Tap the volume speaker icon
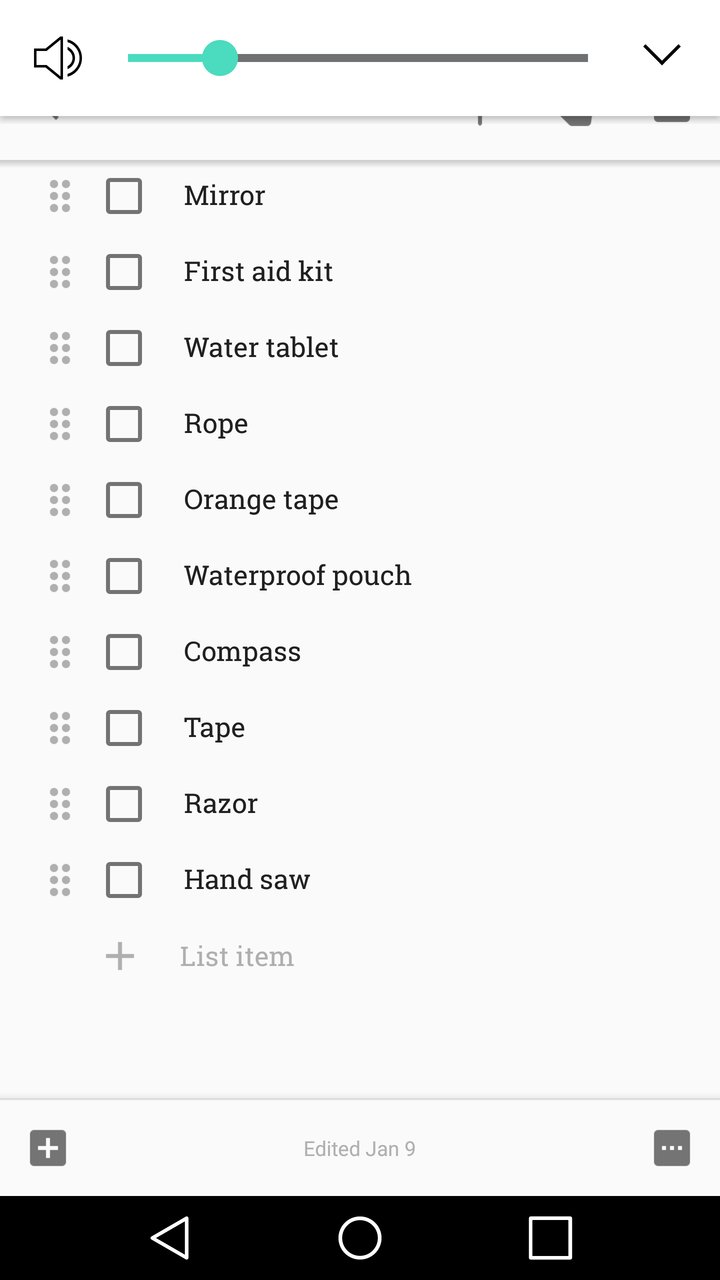The width and height of the screenshot is (720, 1280). [57, 58]
